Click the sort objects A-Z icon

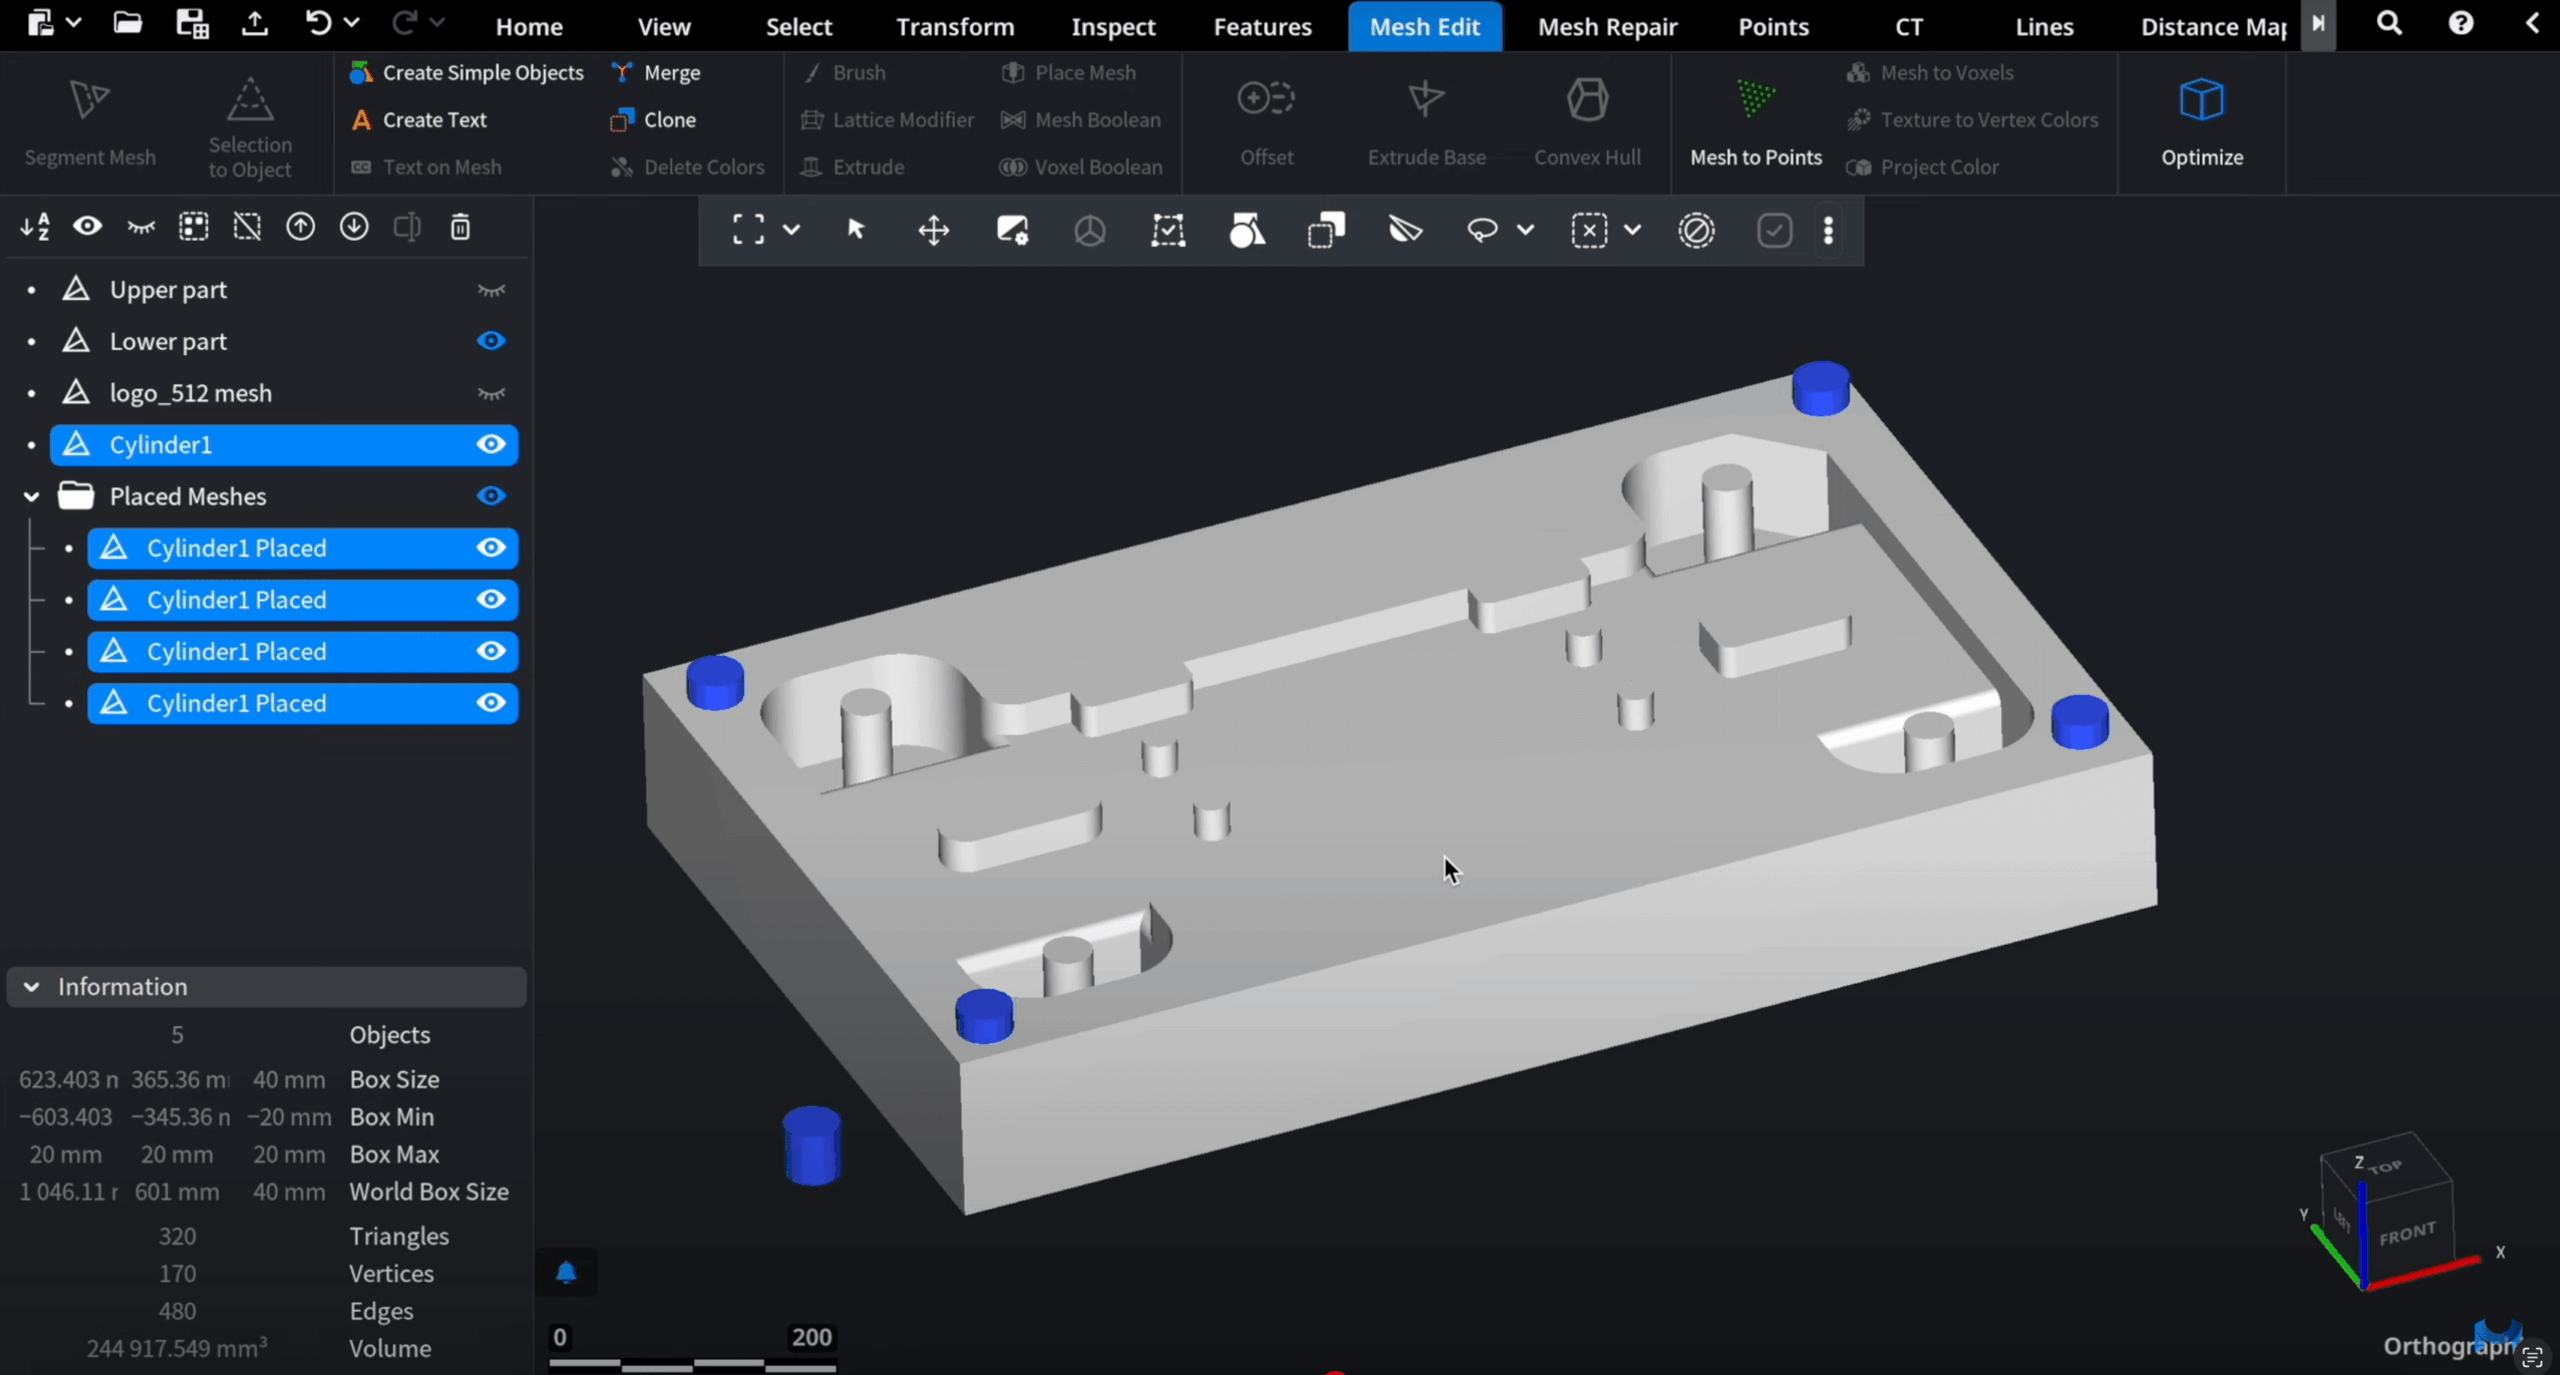(35, 228)
